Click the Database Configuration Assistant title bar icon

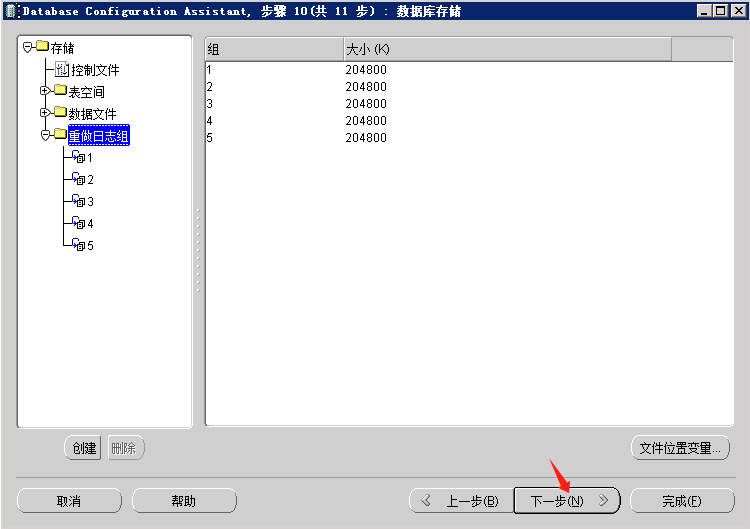(x=11, y=11)
